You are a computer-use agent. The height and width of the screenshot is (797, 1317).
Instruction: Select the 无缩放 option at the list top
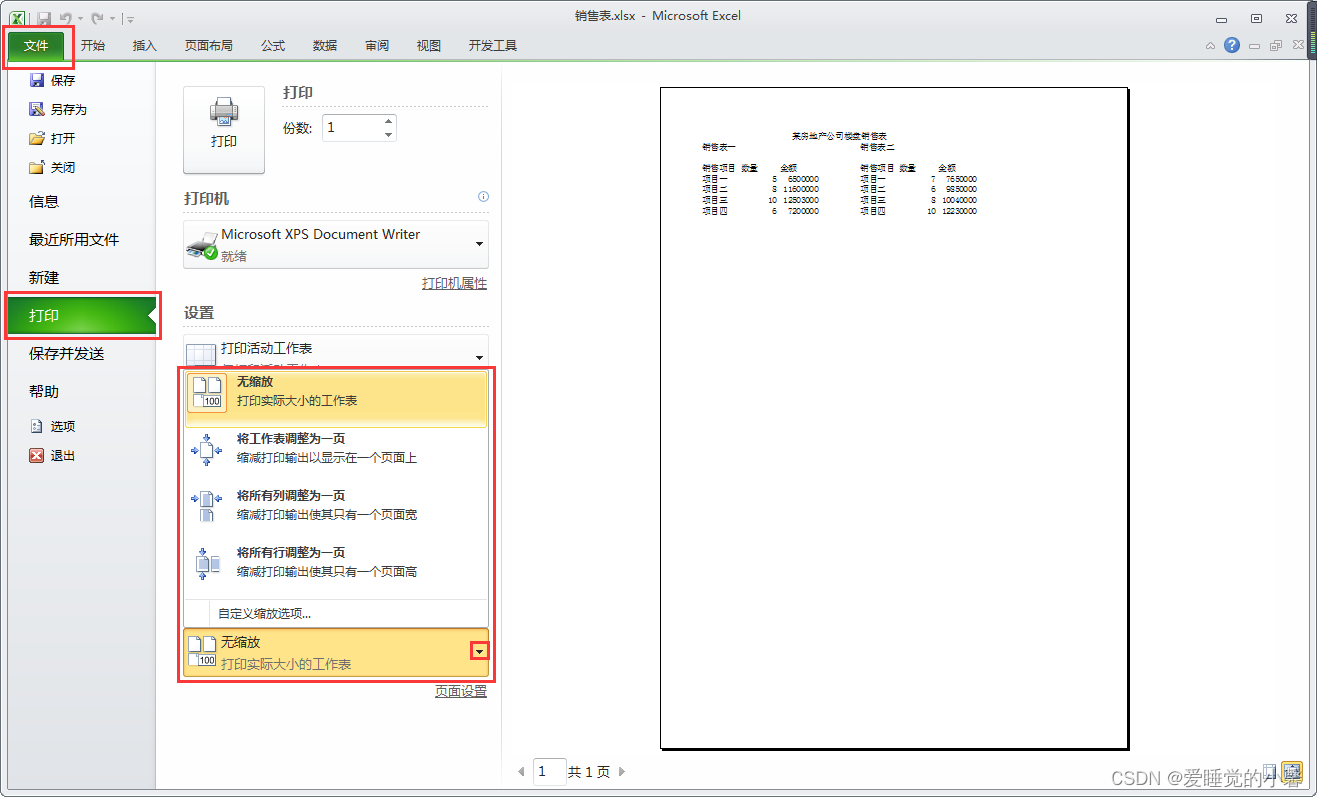(x=336, y=400)
